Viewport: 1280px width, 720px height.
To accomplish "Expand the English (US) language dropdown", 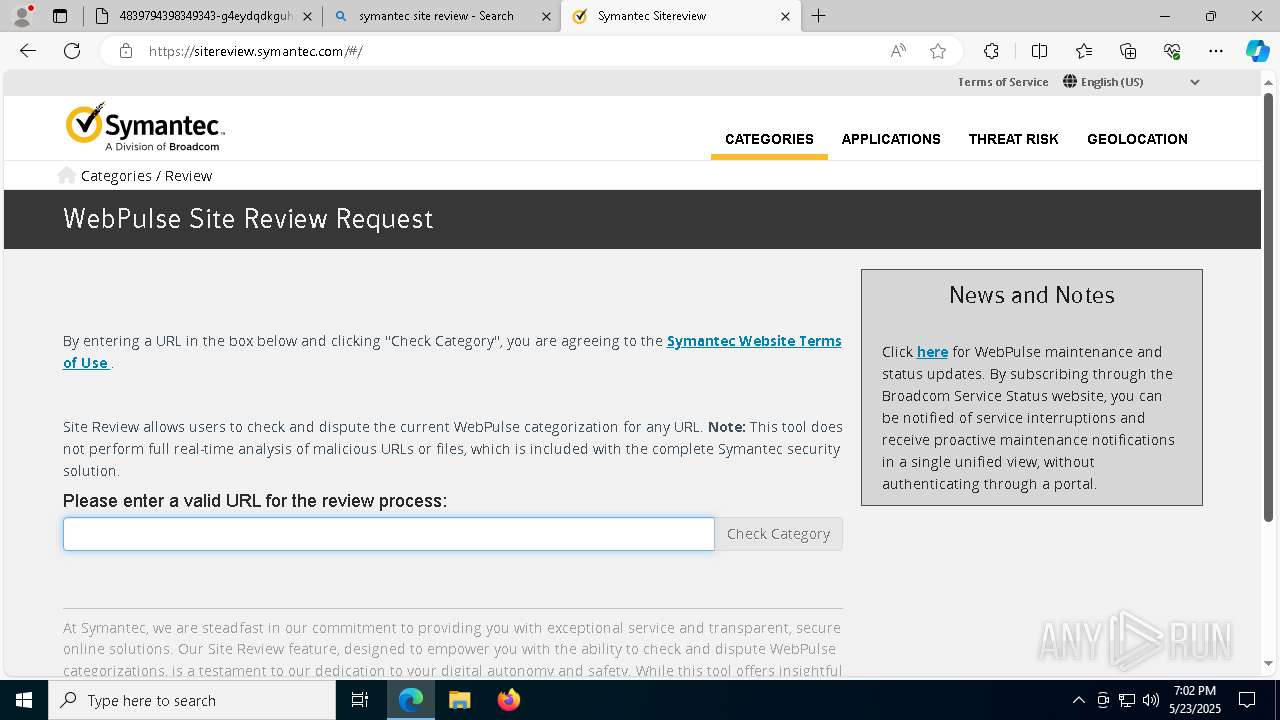I will point(1131,82).
